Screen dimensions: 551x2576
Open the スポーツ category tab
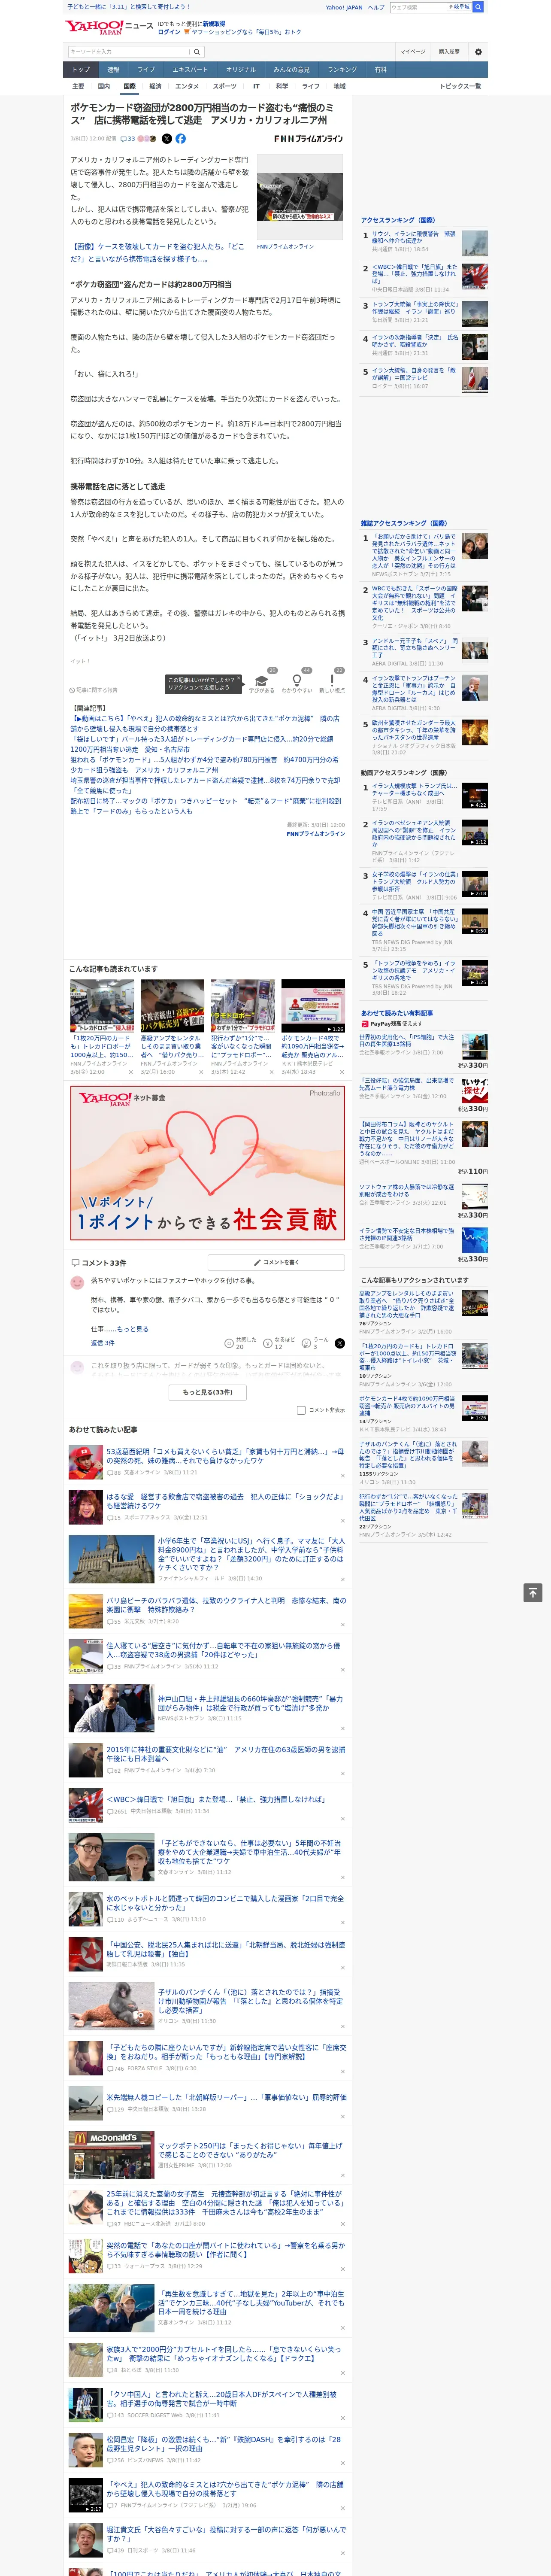pos(225,86)
